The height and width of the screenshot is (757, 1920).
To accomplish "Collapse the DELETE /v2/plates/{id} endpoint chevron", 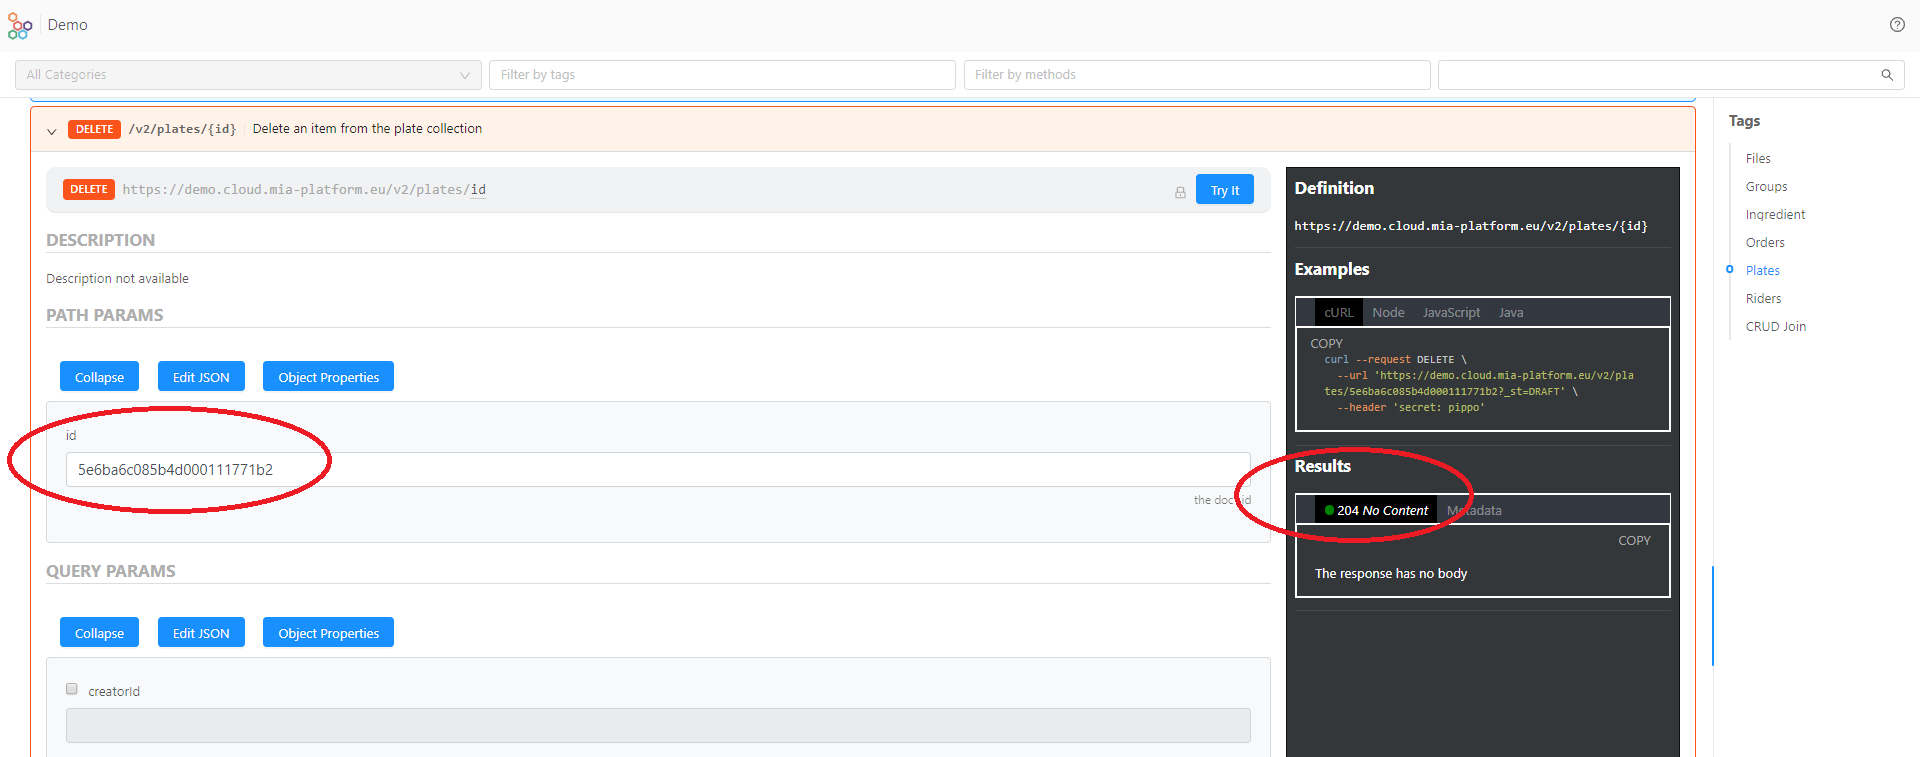I will (x=52, y=131).
